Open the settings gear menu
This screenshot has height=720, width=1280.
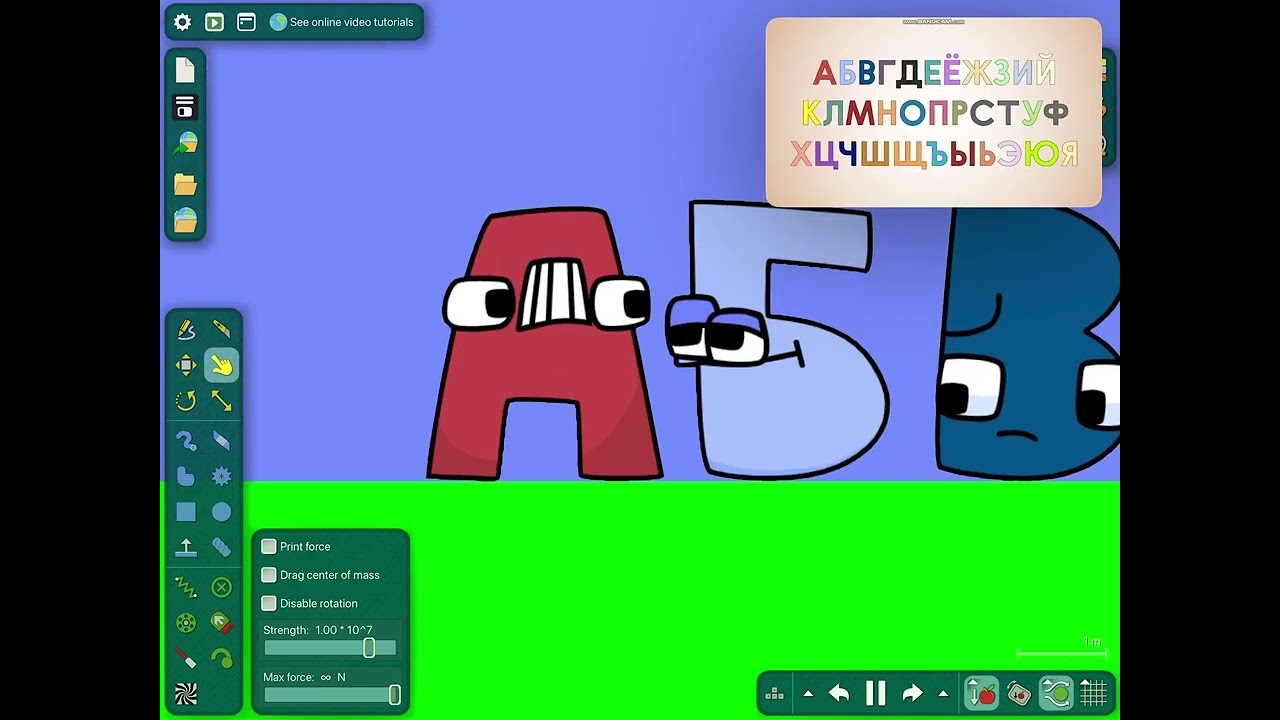tap(182, 22)
